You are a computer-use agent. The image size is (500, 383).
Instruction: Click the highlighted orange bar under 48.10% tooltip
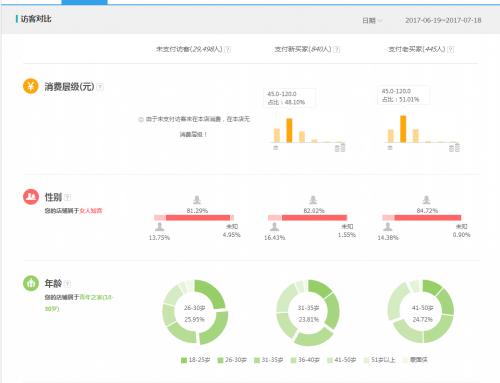coord(289,130)
